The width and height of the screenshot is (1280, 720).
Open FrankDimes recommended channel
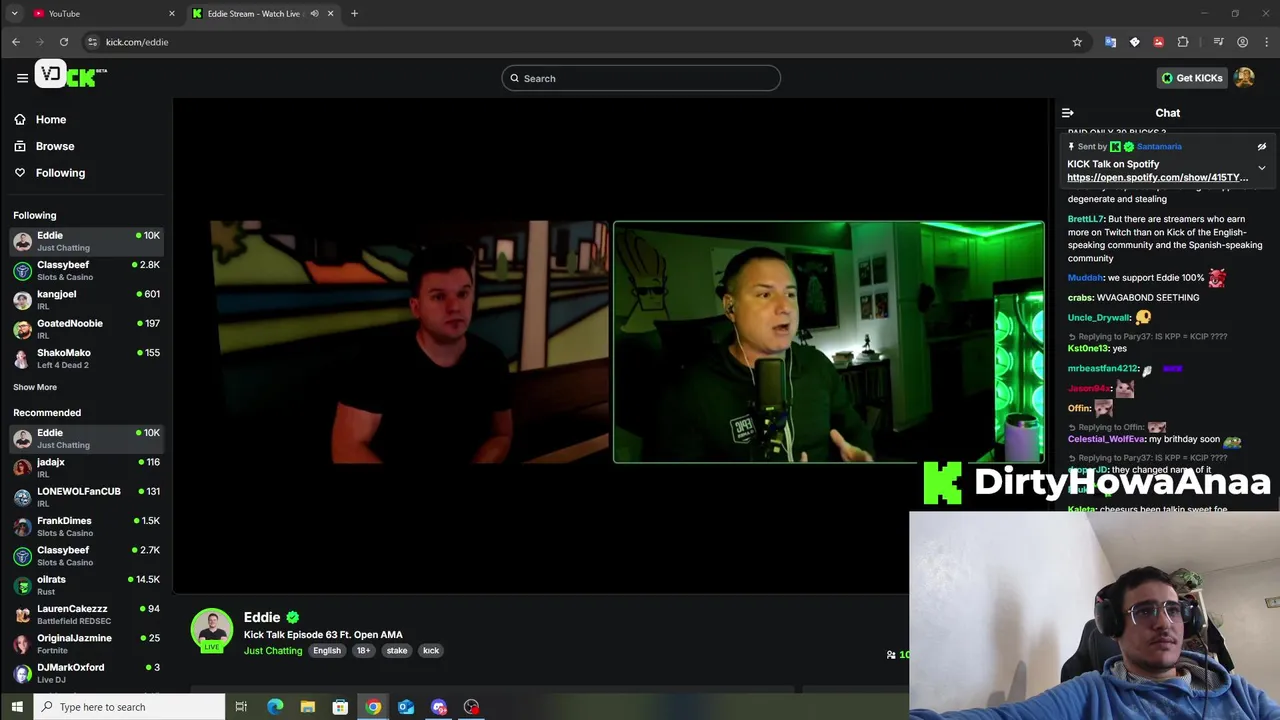click(86, 526)
